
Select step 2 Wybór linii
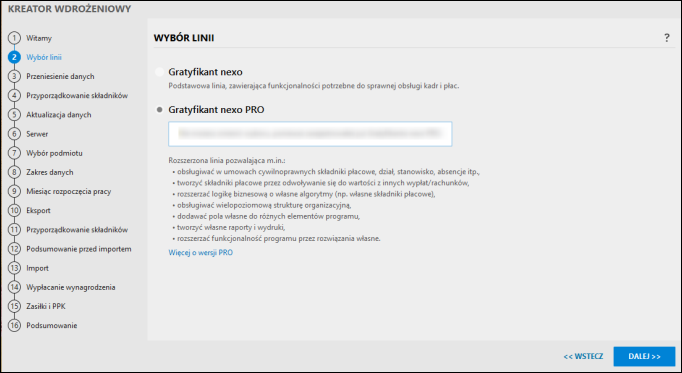(x=35, y=57)
